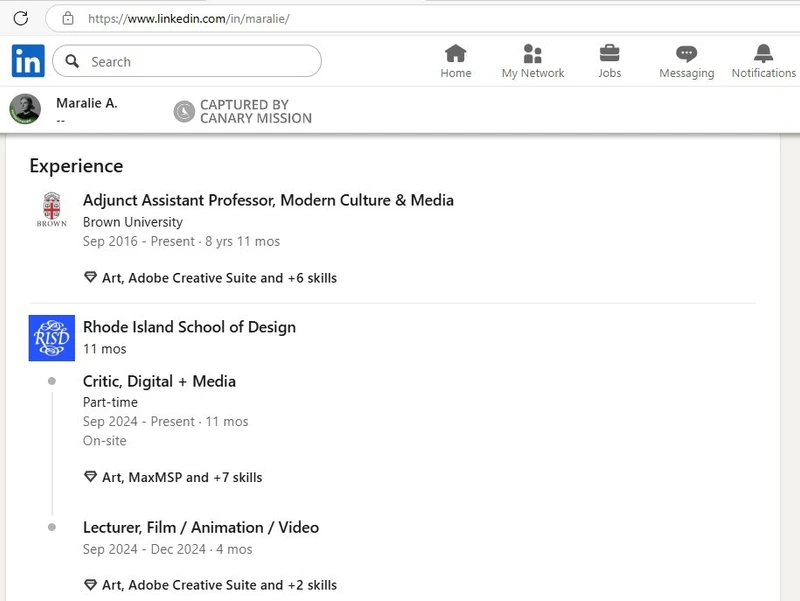Click Jobs label in navigation
Viewport: 800px width, 601px height.
point(609,73)
